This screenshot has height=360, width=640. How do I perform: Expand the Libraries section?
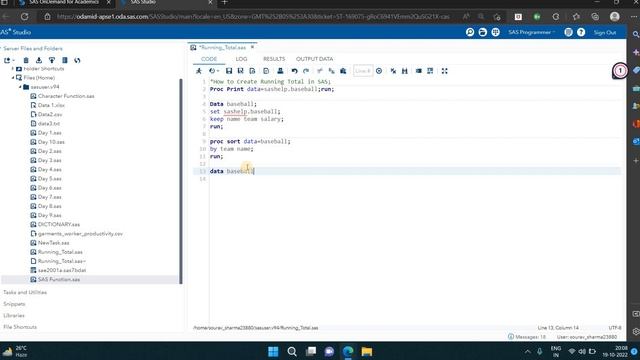coord(14,316)
